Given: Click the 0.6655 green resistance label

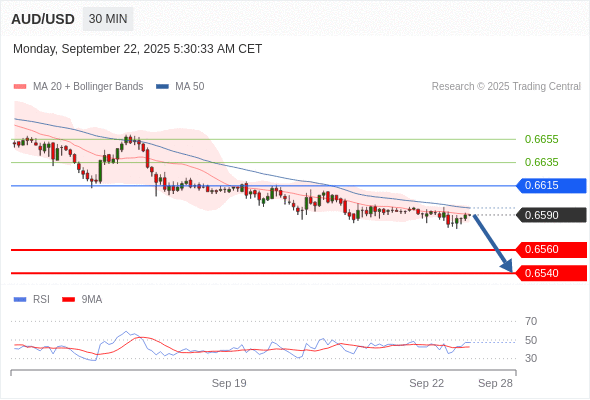Looking at the screenshot, I should [541, 139].
